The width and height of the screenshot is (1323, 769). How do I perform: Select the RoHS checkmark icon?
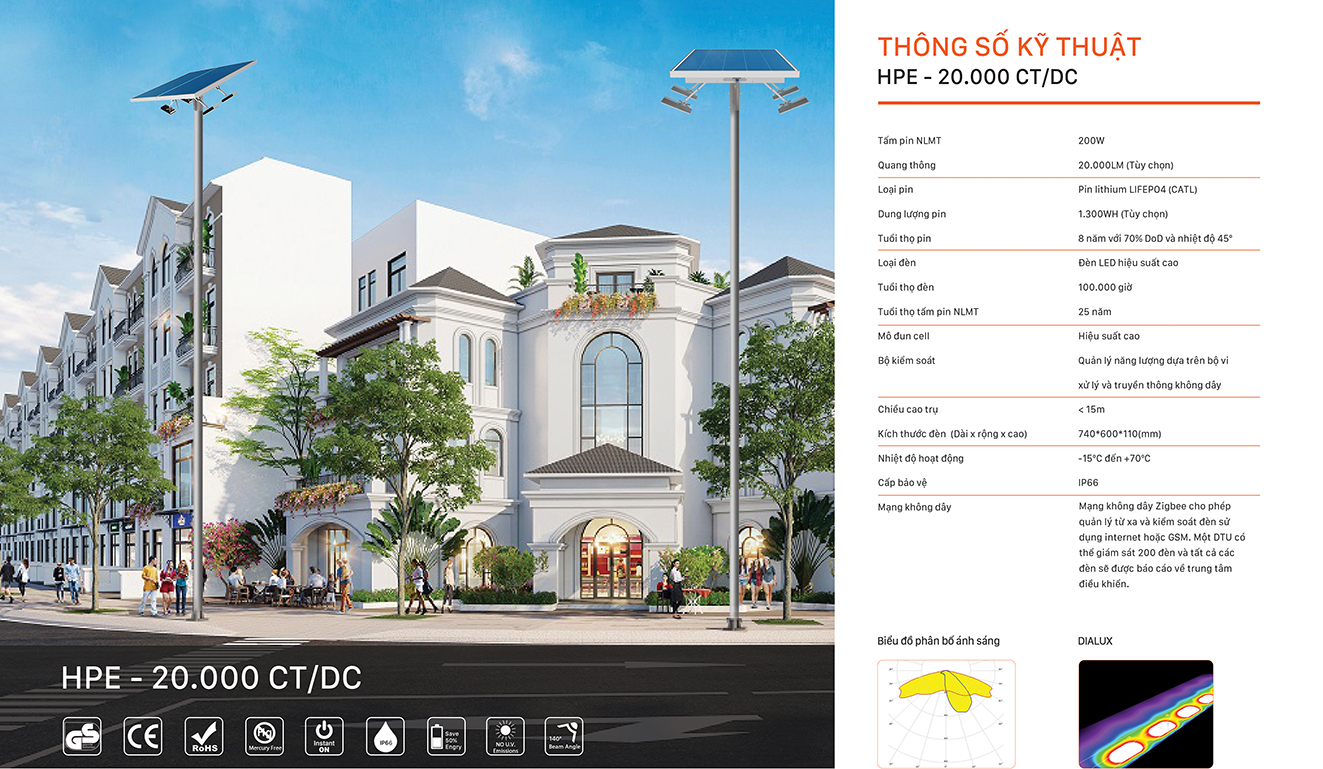click(x=204, y=736)
